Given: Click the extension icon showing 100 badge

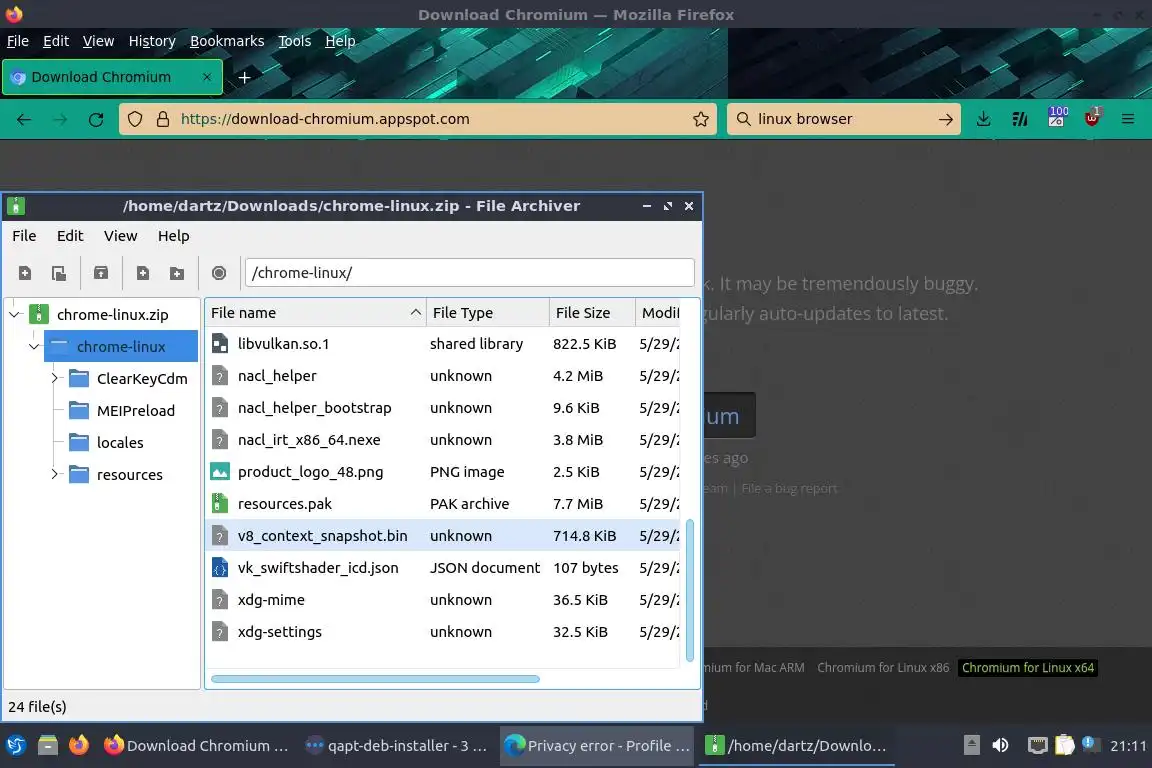Looking at the screenshot, I should (1056, 118).
